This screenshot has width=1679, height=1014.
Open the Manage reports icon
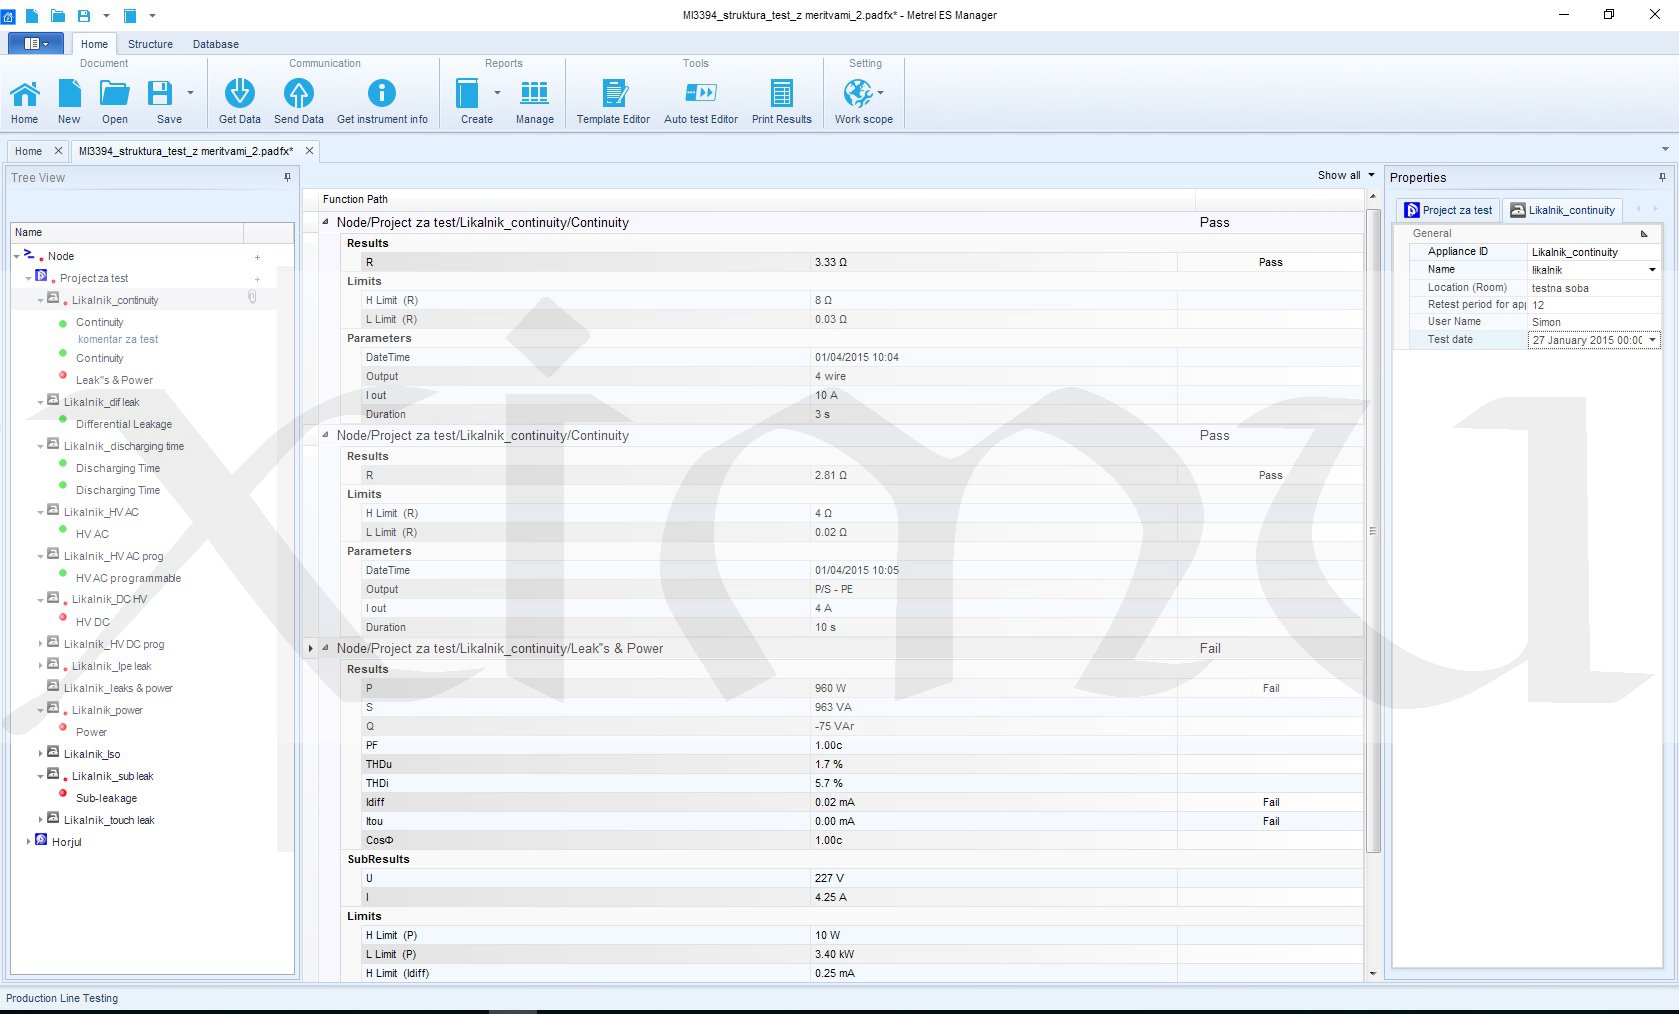[x=534, y=94]
